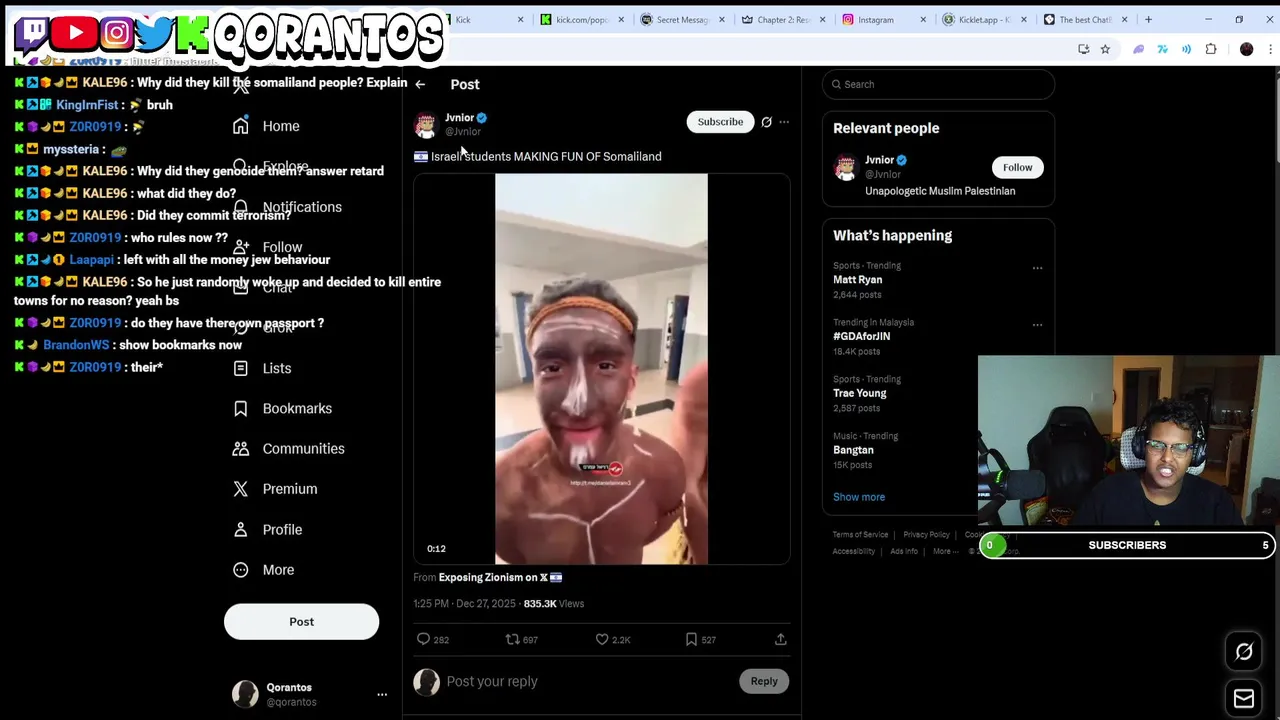This screenshot has height=720, width=1280.
Task: Open a new browser tab with plus
Action: coord(1148,19)
